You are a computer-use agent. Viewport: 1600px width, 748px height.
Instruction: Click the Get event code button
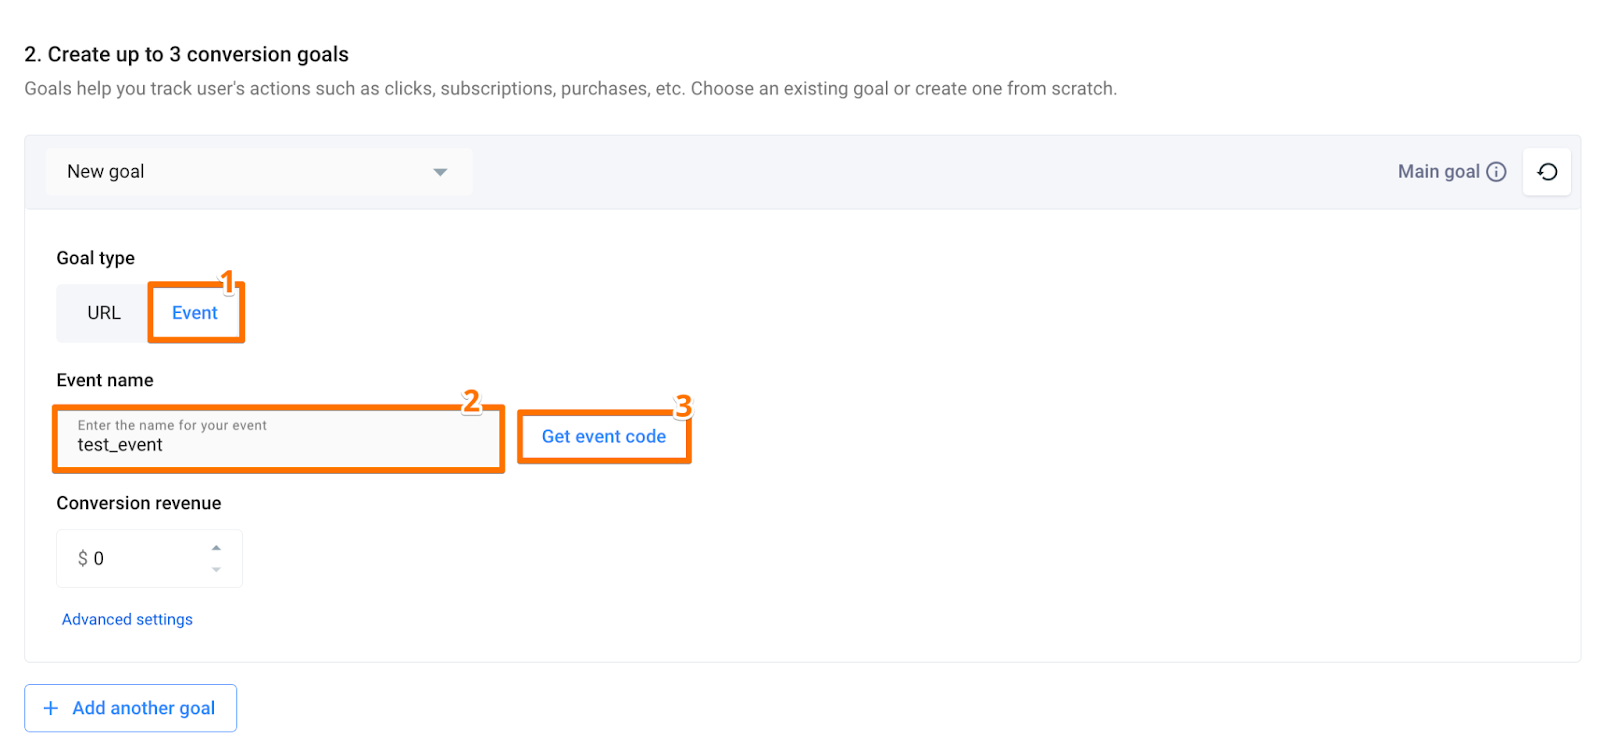[x=604, y=437]
